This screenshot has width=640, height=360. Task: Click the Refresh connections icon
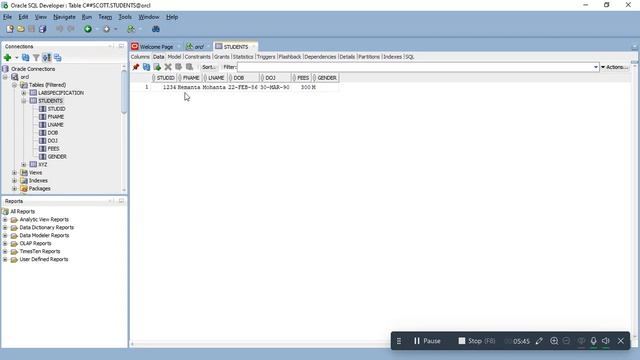(x=26, y=58)
